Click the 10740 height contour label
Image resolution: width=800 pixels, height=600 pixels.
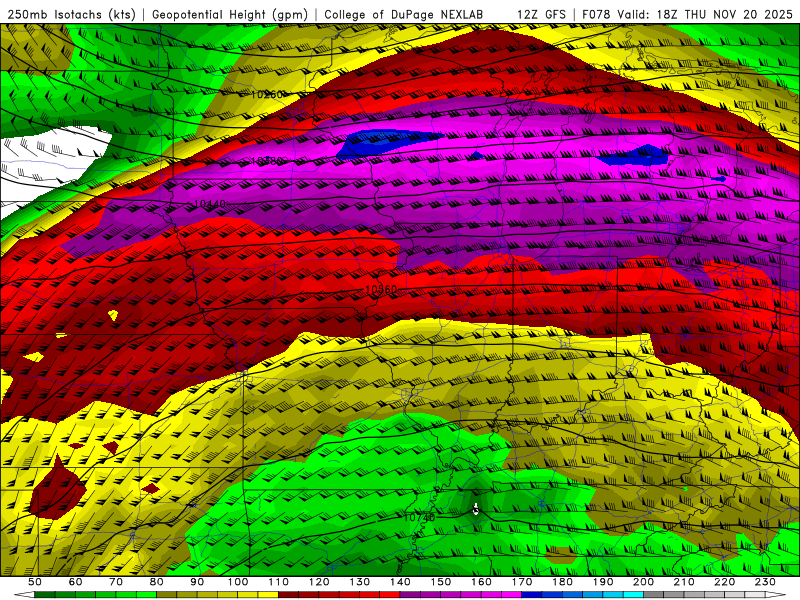click(x=419, y=517)
